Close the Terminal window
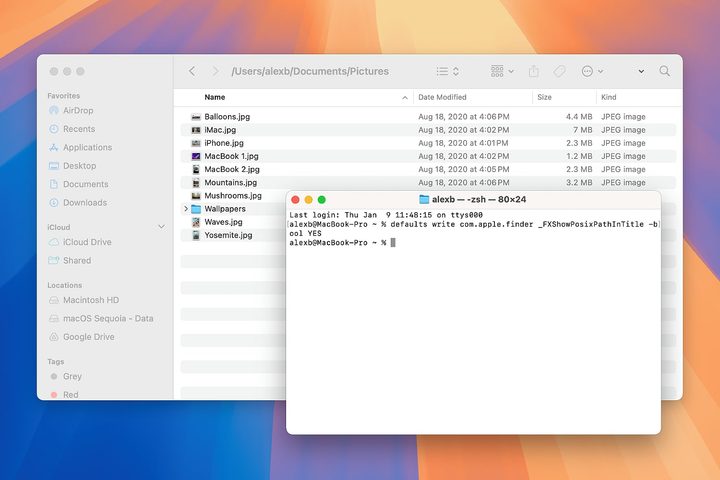Screen dimensions: 720x480 [x=295, y=199]
